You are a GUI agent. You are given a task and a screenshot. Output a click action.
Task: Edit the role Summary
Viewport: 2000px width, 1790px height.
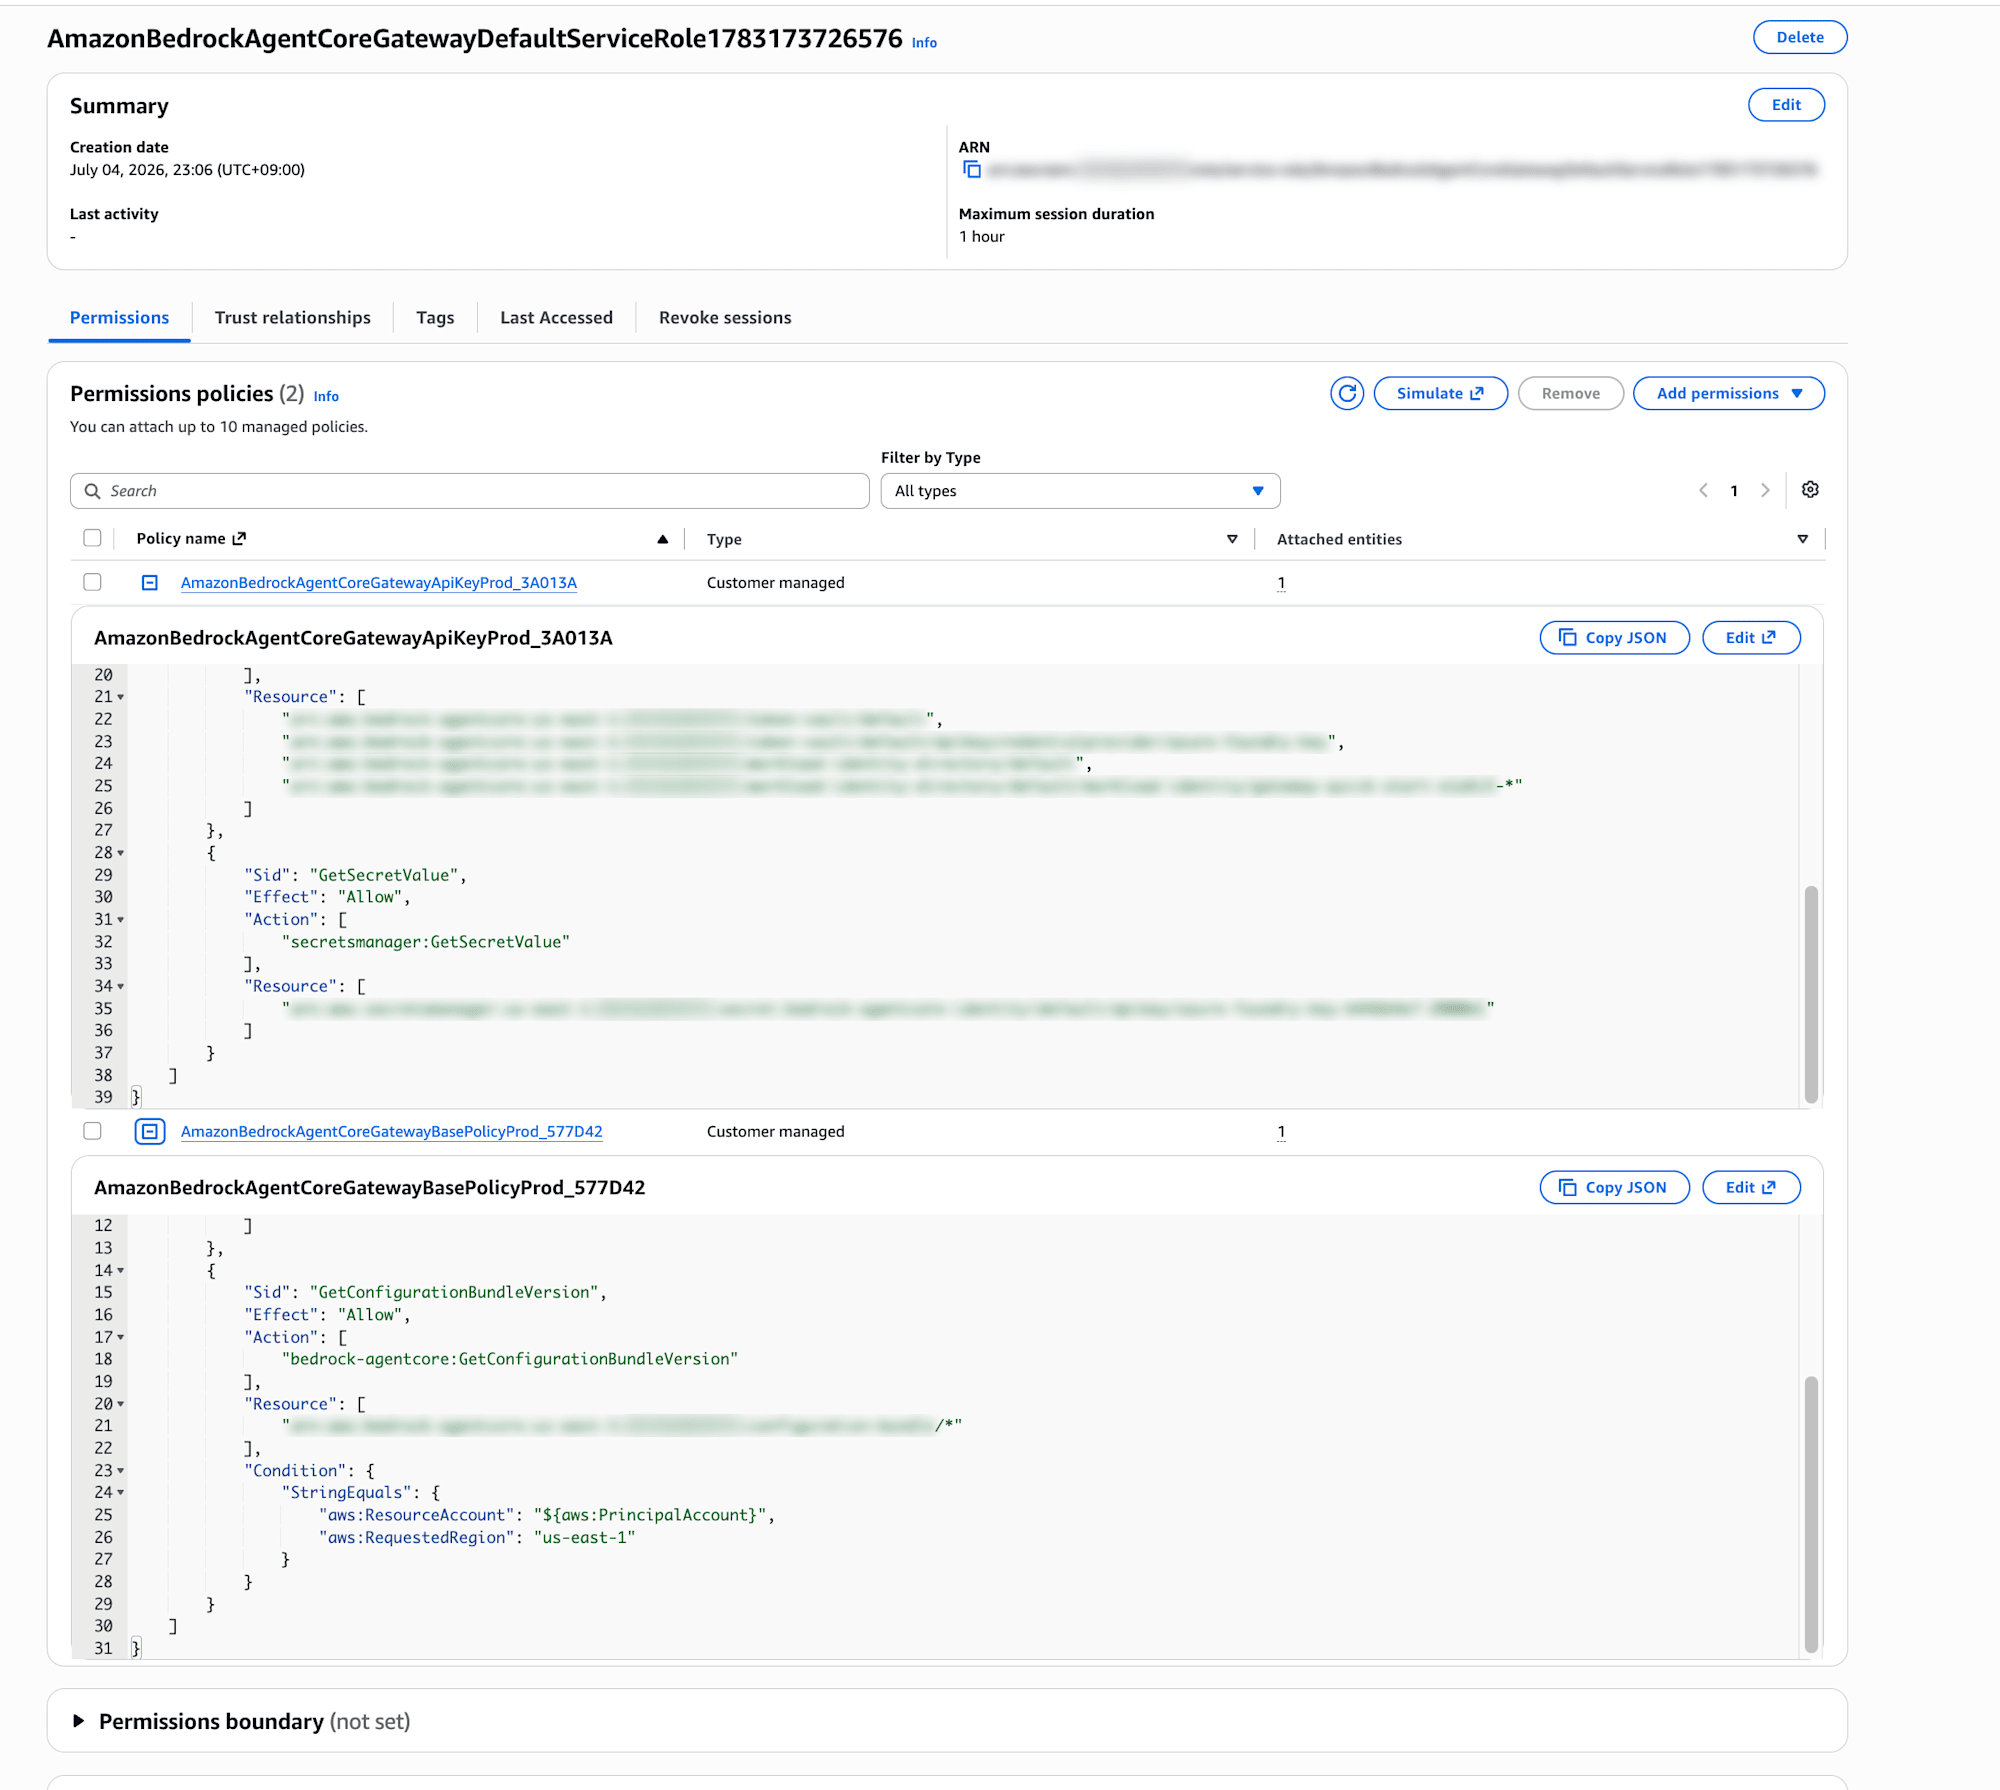pyautogui.click(x=1786, y=105)
